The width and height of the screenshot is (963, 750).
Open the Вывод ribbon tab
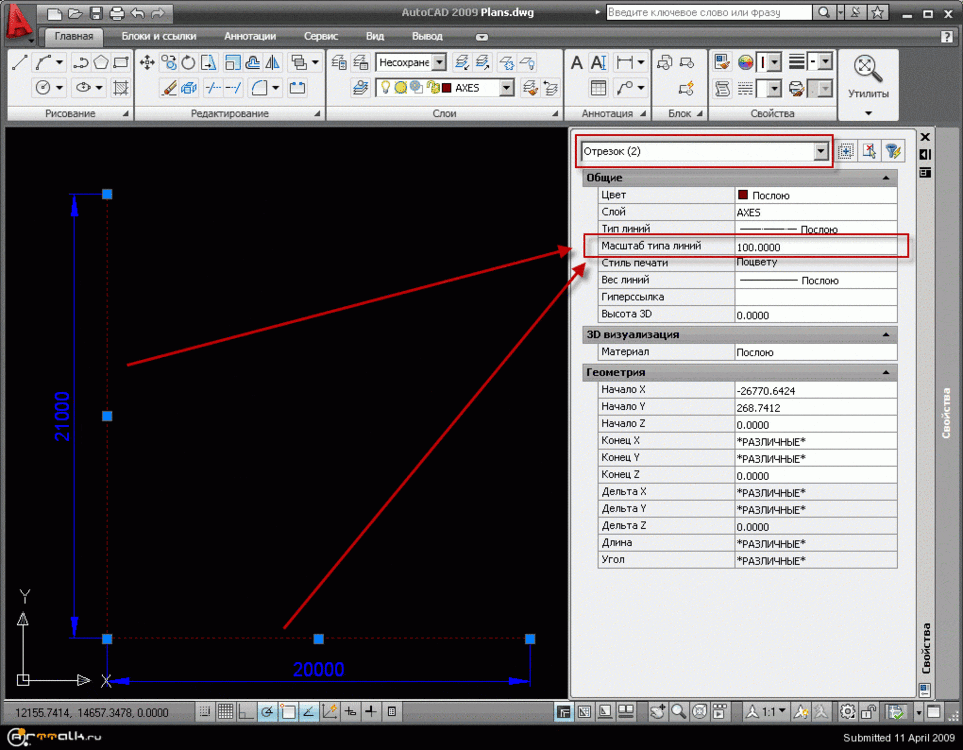[x=427, y=36]
